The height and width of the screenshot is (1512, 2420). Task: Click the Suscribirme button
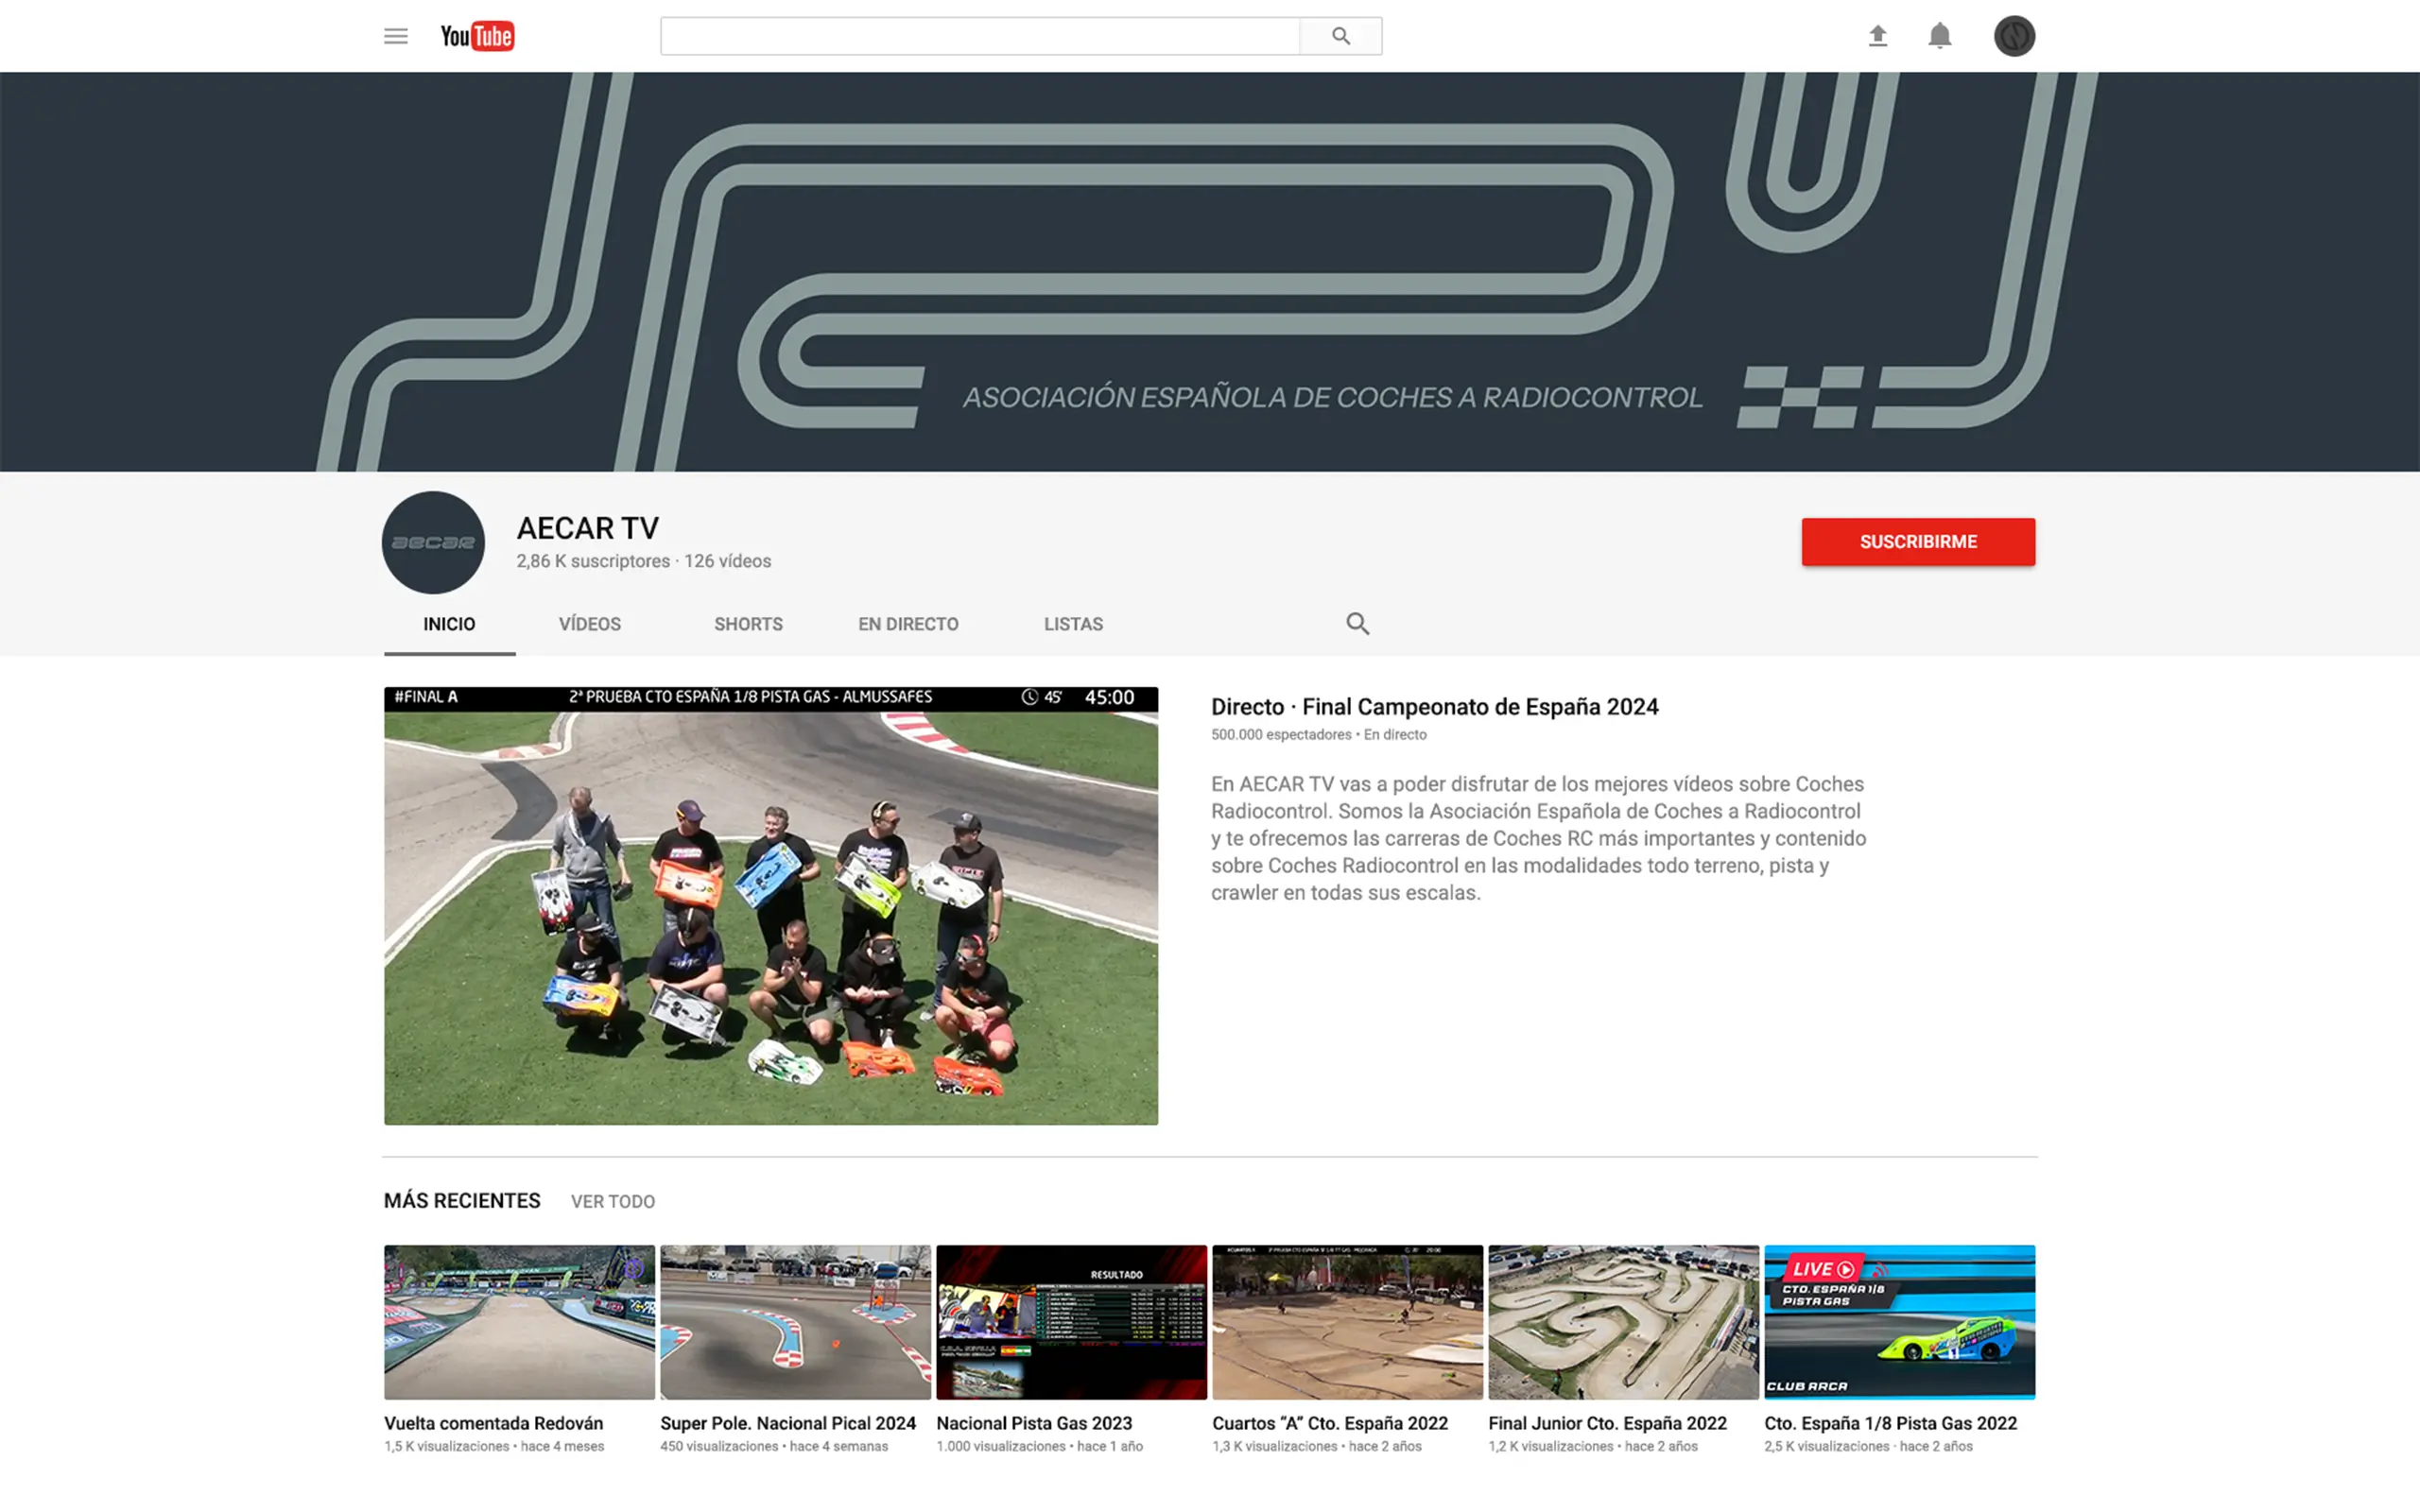1917,542
